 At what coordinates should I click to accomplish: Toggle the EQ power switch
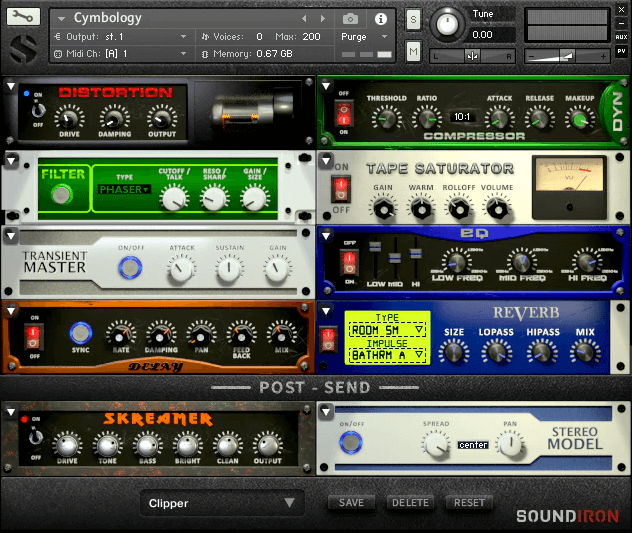[x=349, y=262]
